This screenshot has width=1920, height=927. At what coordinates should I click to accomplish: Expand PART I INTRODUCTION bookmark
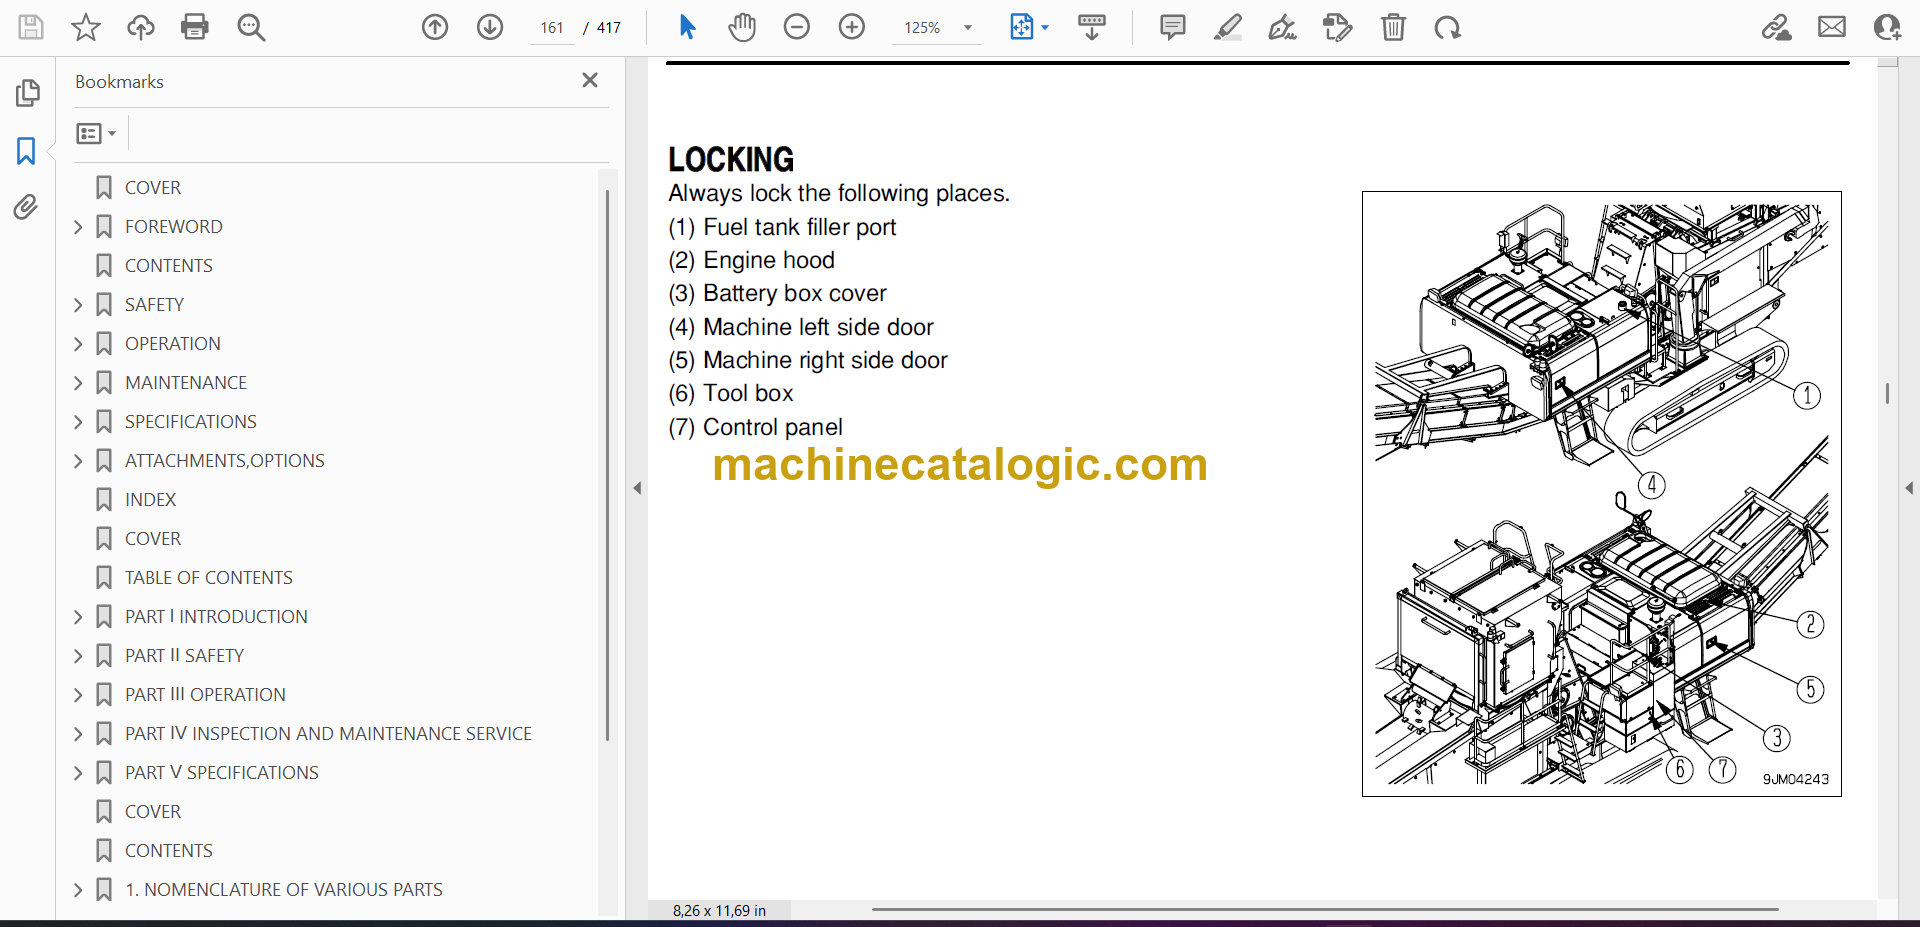(x=79, y=617)
